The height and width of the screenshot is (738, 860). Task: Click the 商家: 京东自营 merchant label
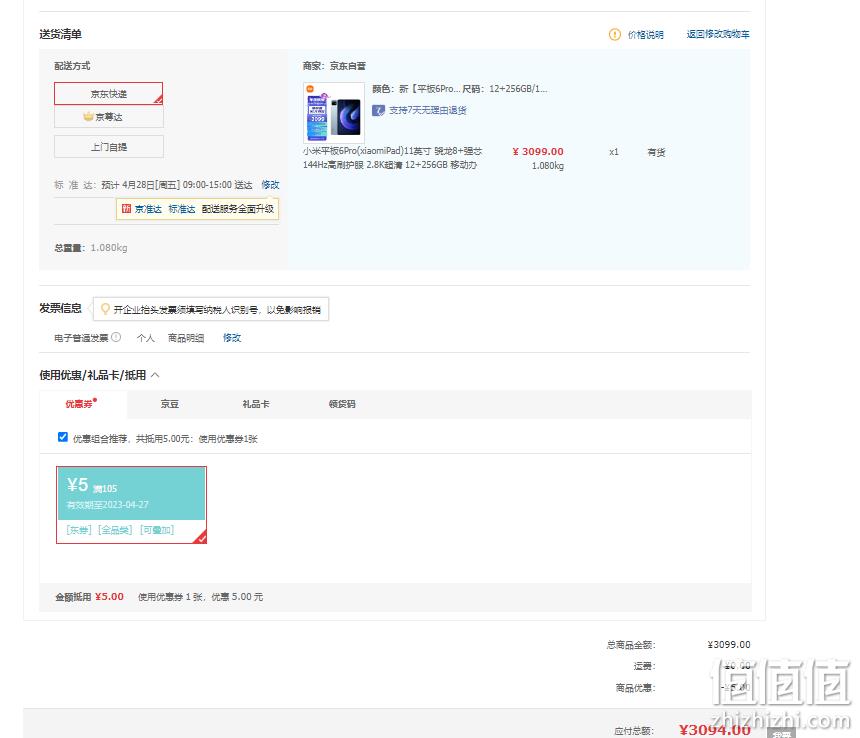(334, 66)
